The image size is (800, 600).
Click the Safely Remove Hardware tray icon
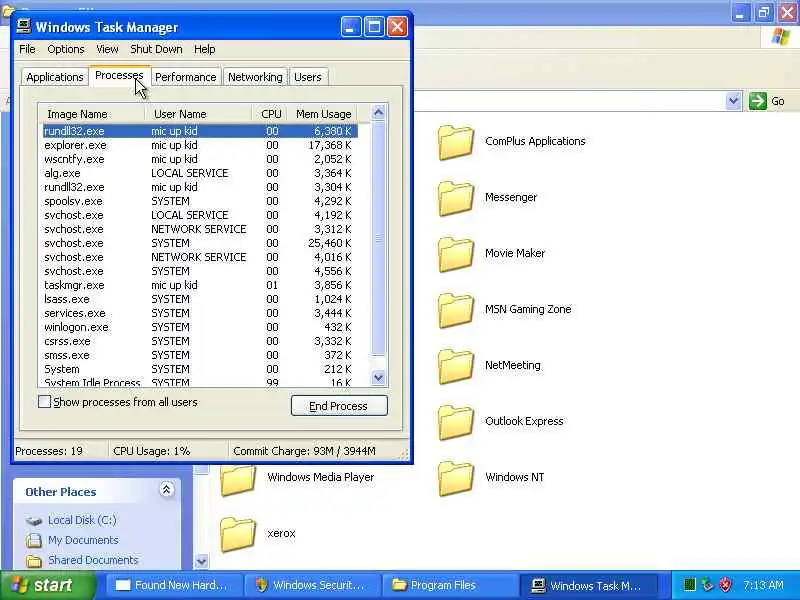707,585
